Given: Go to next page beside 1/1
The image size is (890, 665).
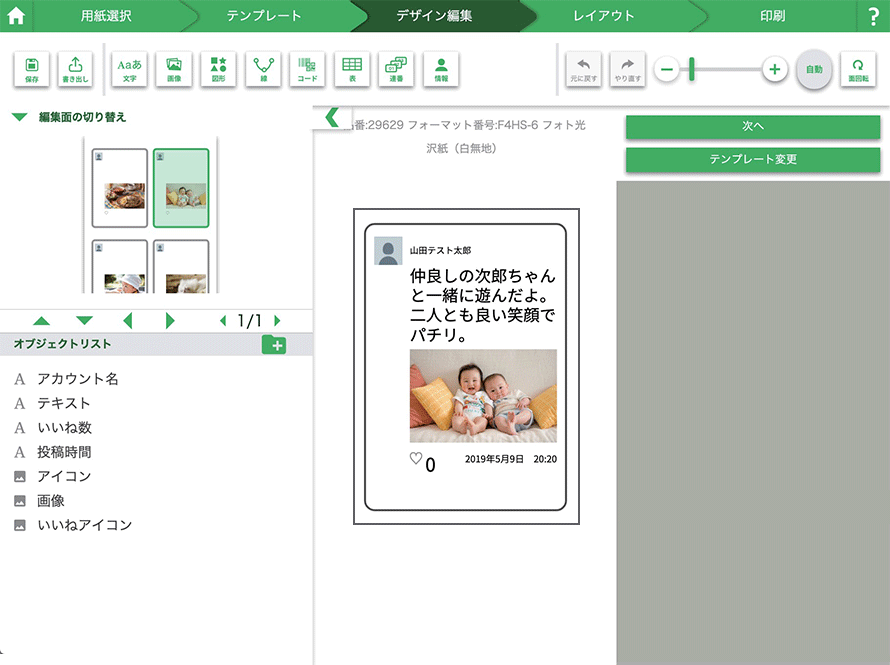Looking at the screenshot, I should (x=277, y=321).
